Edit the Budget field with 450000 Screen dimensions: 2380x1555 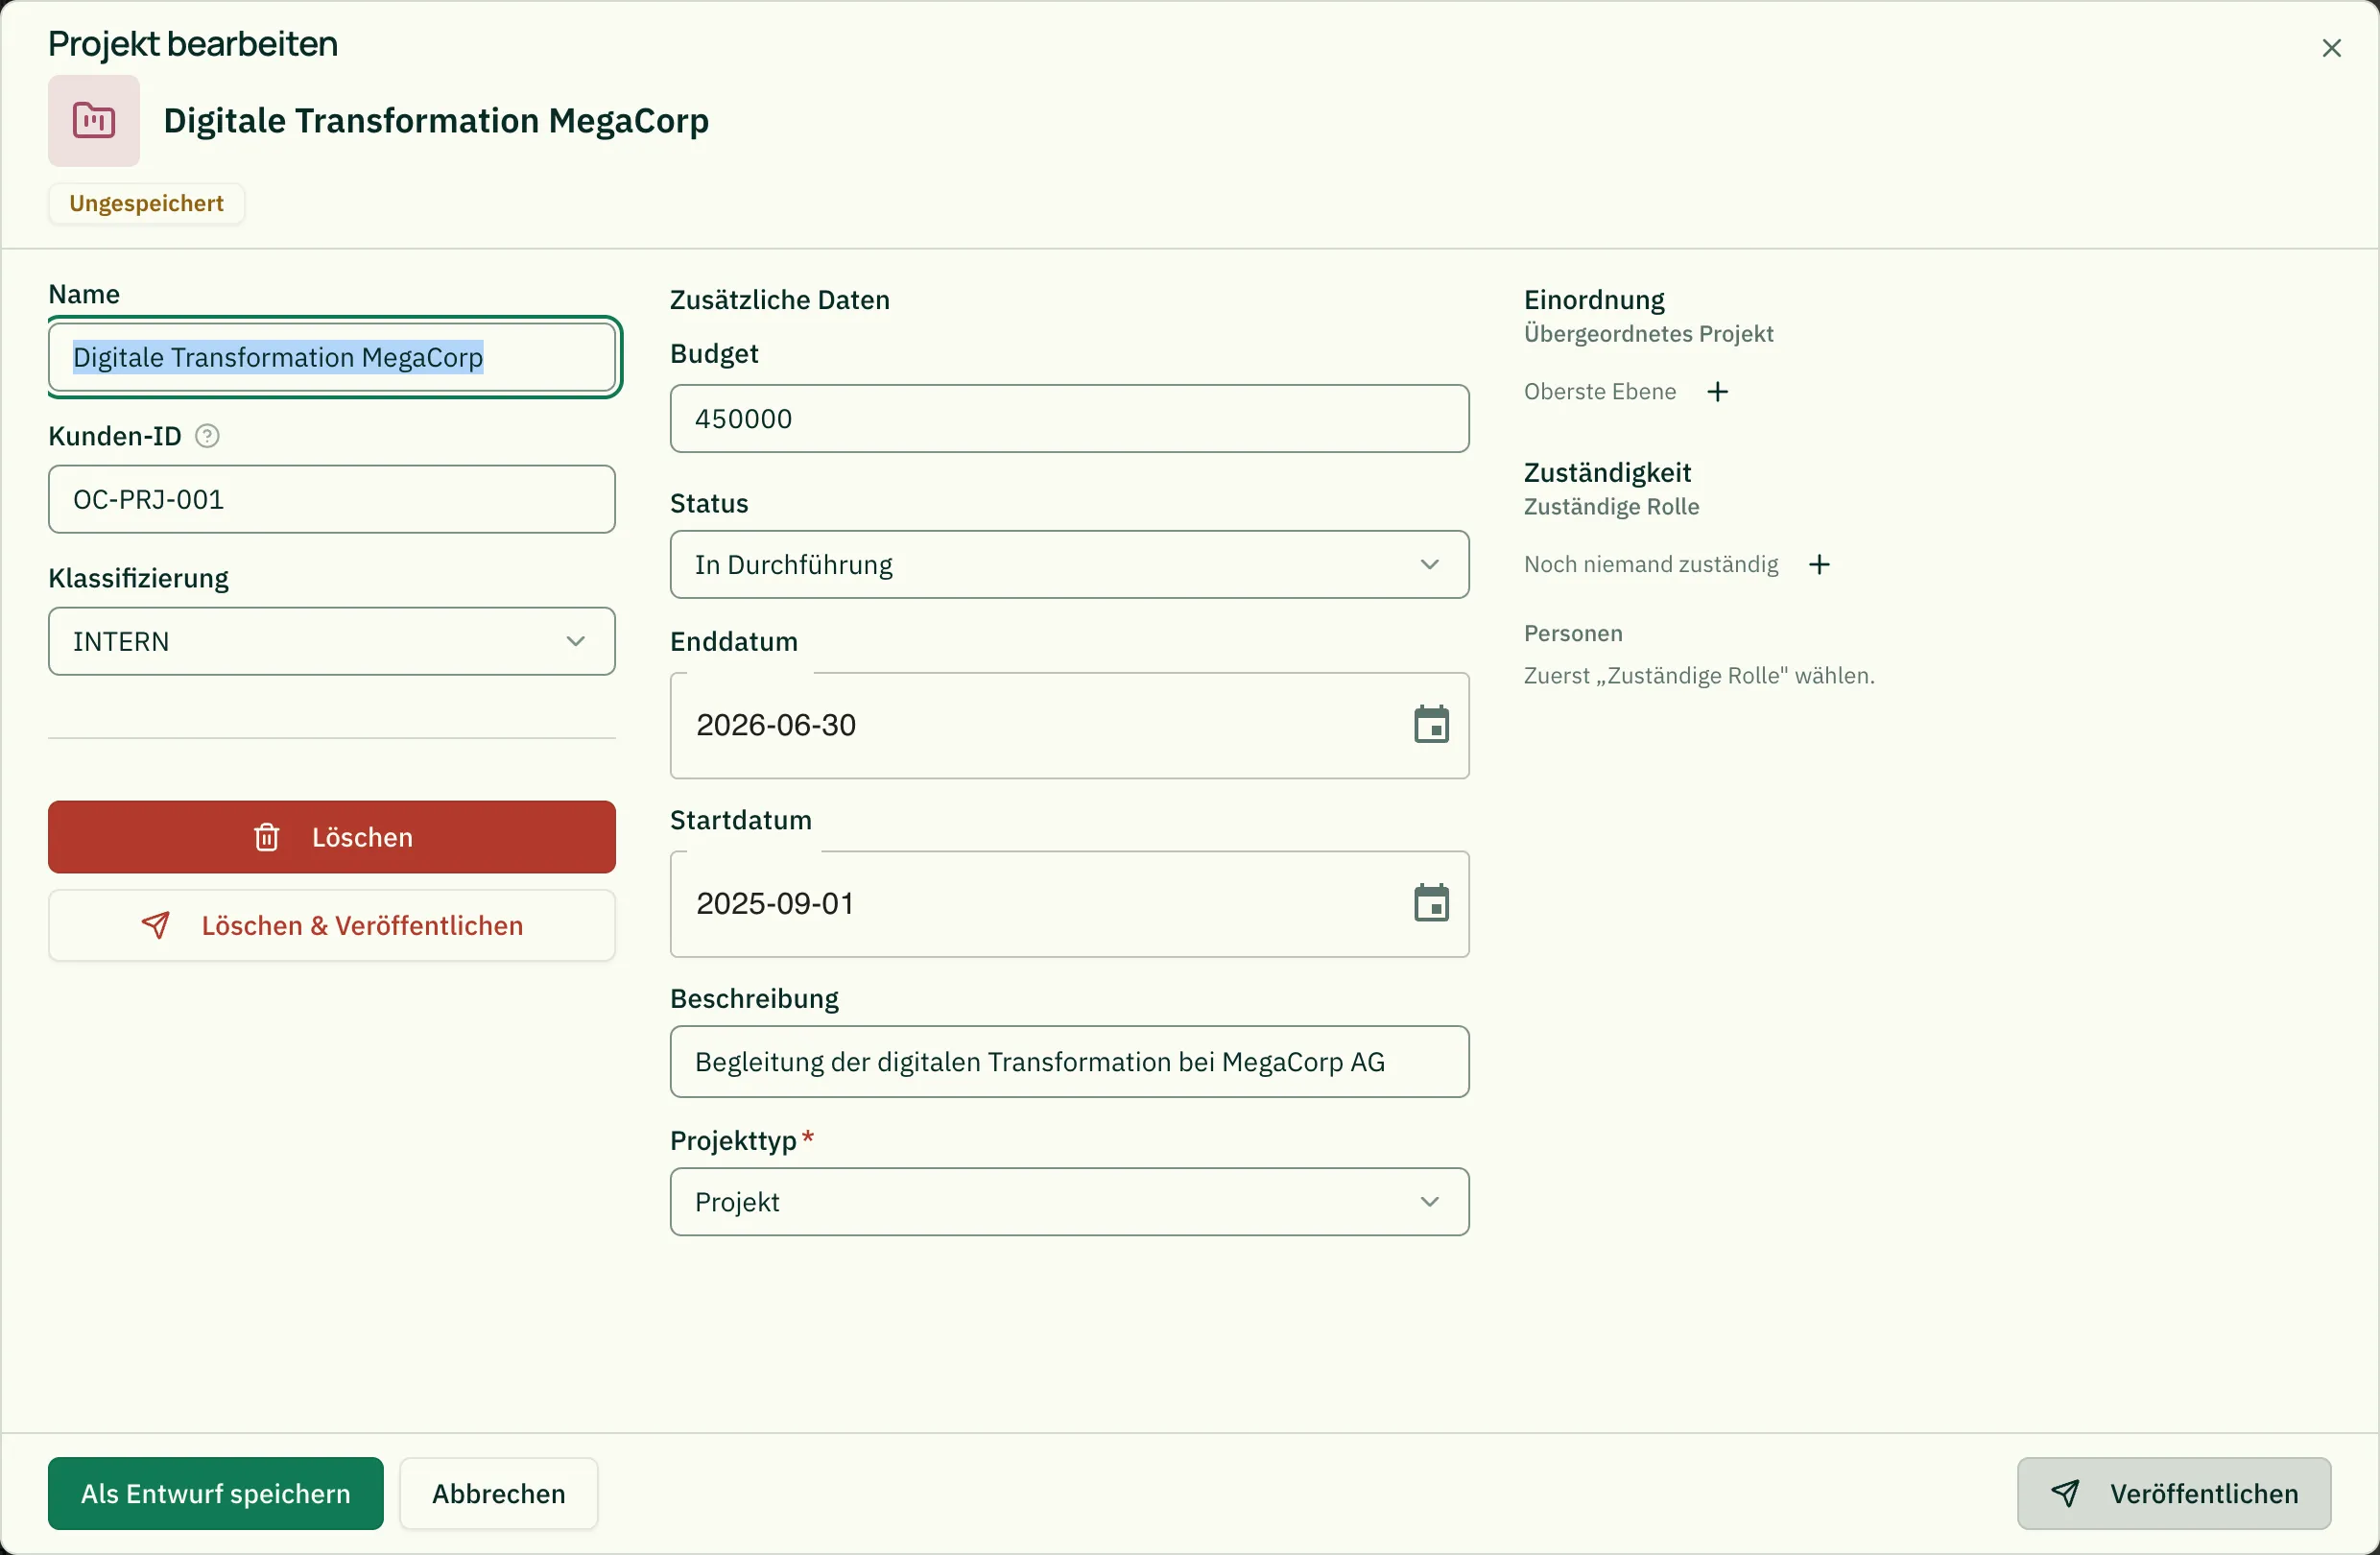click(x=1069, y=419)
